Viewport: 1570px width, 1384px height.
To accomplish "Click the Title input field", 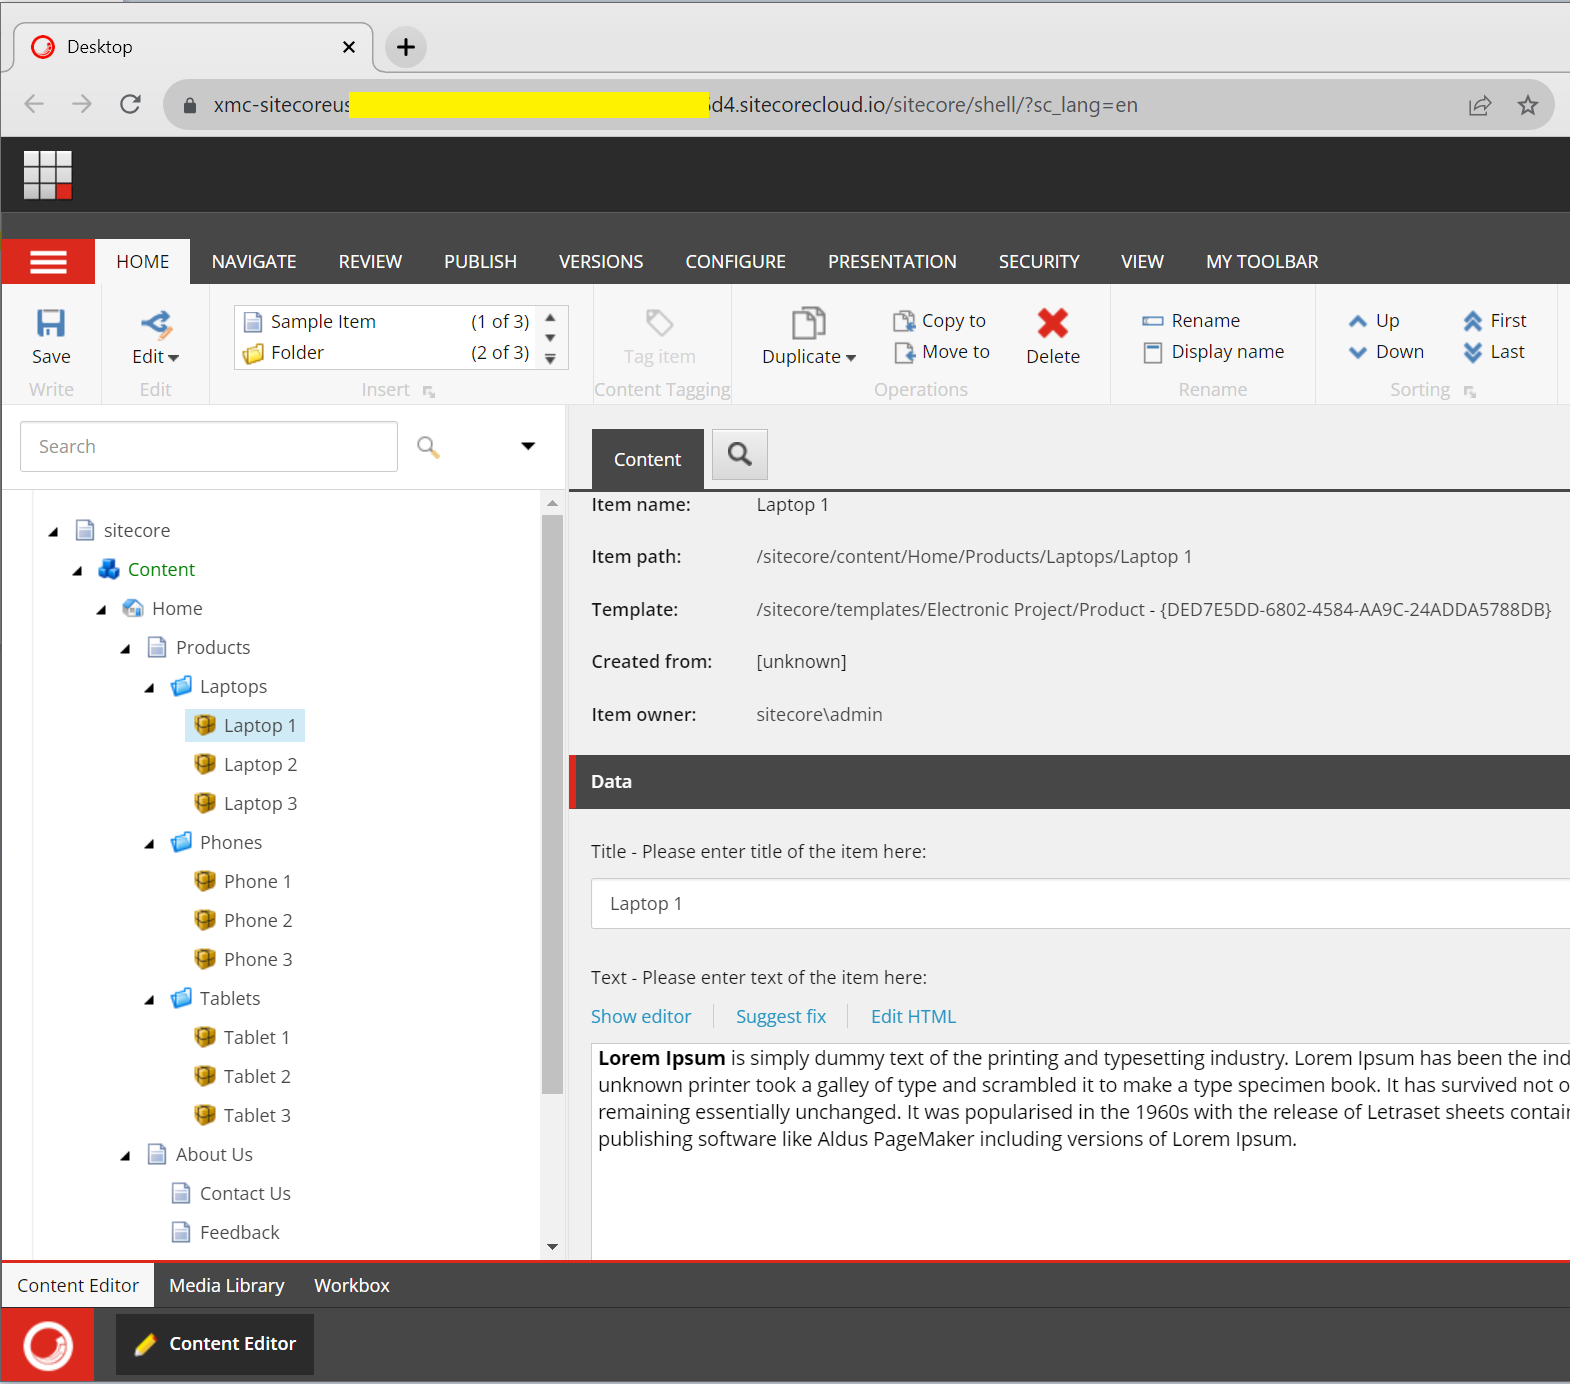I will click(x=1080, y=904).
